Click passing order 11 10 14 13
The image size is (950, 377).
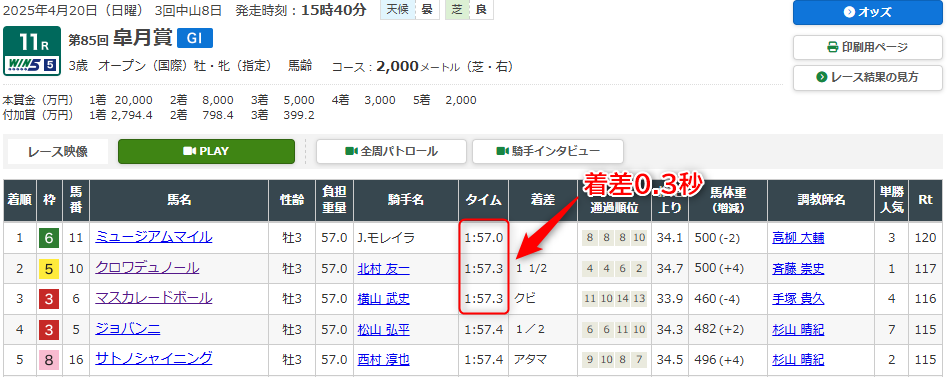pyautogui.click(x=614, y=299)
